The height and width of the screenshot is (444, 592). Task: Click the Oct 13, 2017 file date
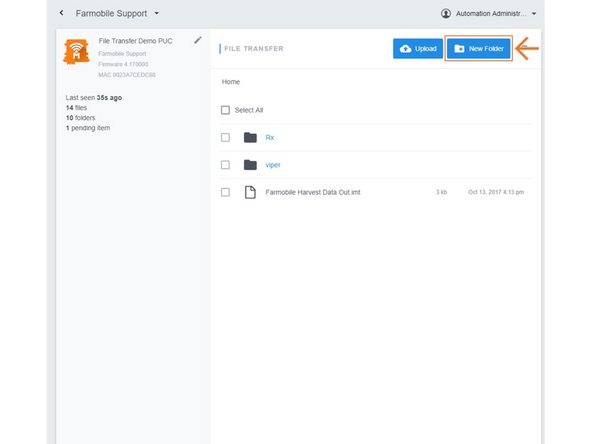tap(496, 192)
